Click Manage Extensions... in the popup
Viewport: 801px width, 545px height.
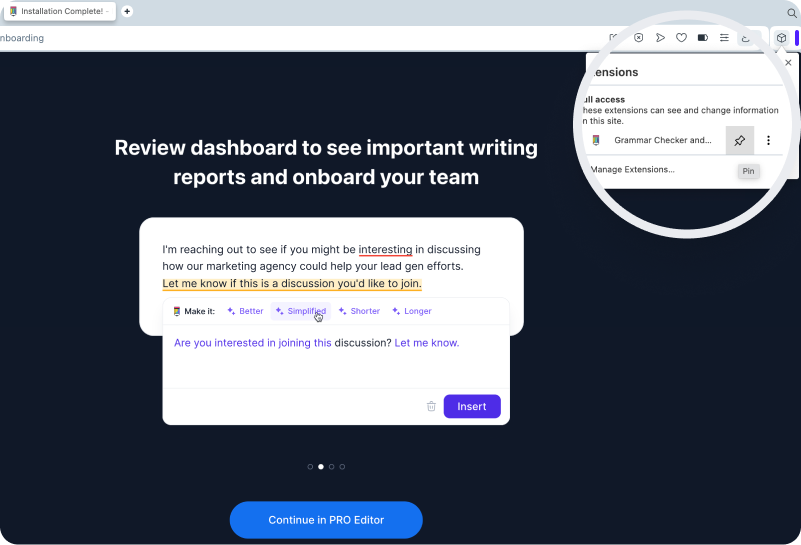pos(633,169)
